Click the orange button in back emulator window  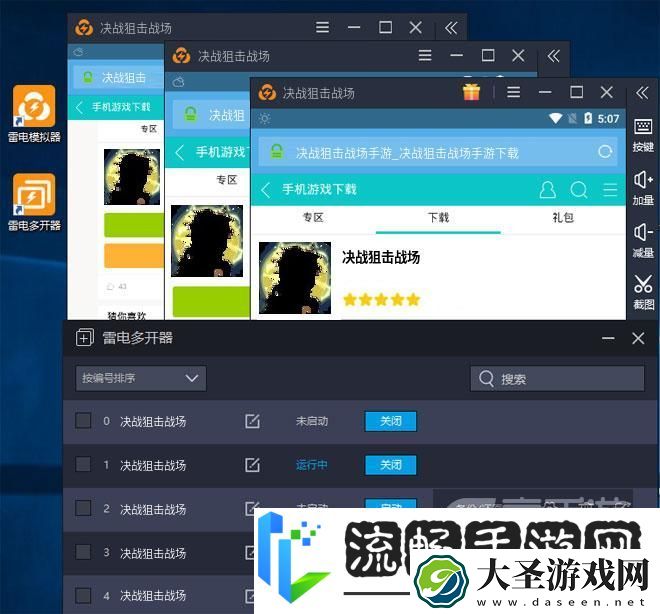134,255
